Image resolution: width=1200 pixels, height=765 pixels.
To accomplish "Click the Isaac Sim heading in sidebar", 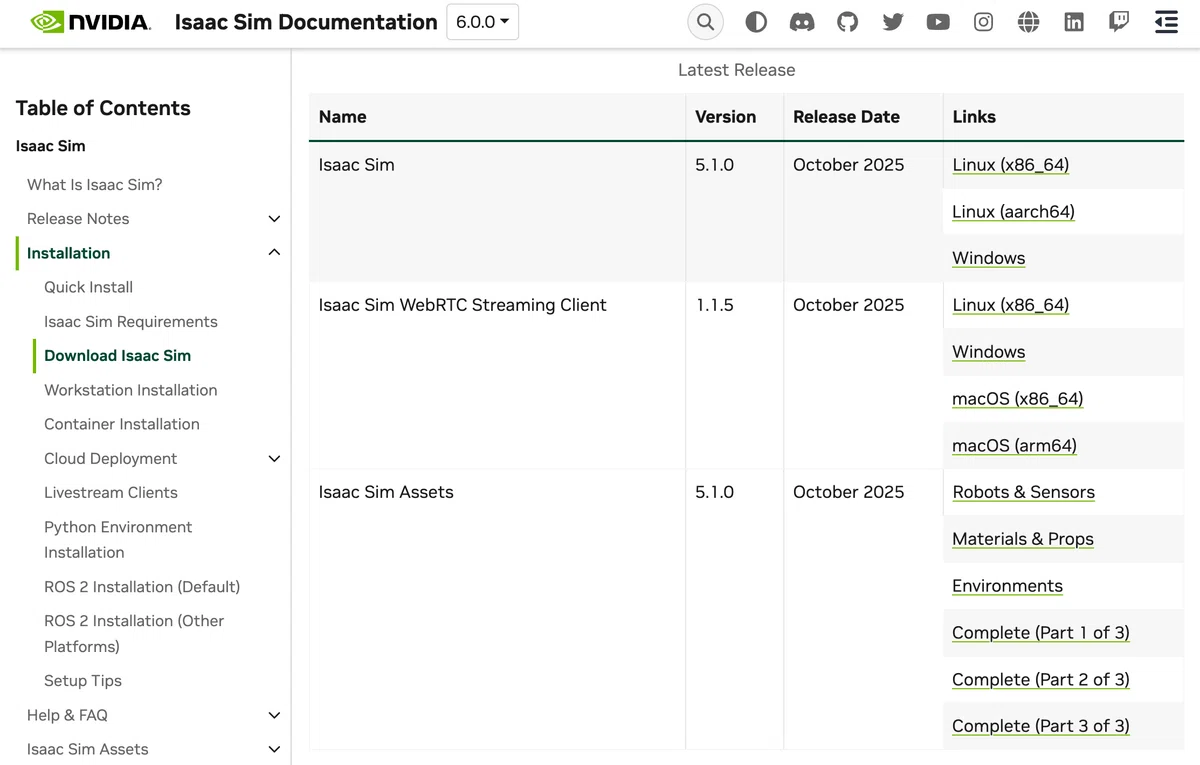I will (50, 146).
